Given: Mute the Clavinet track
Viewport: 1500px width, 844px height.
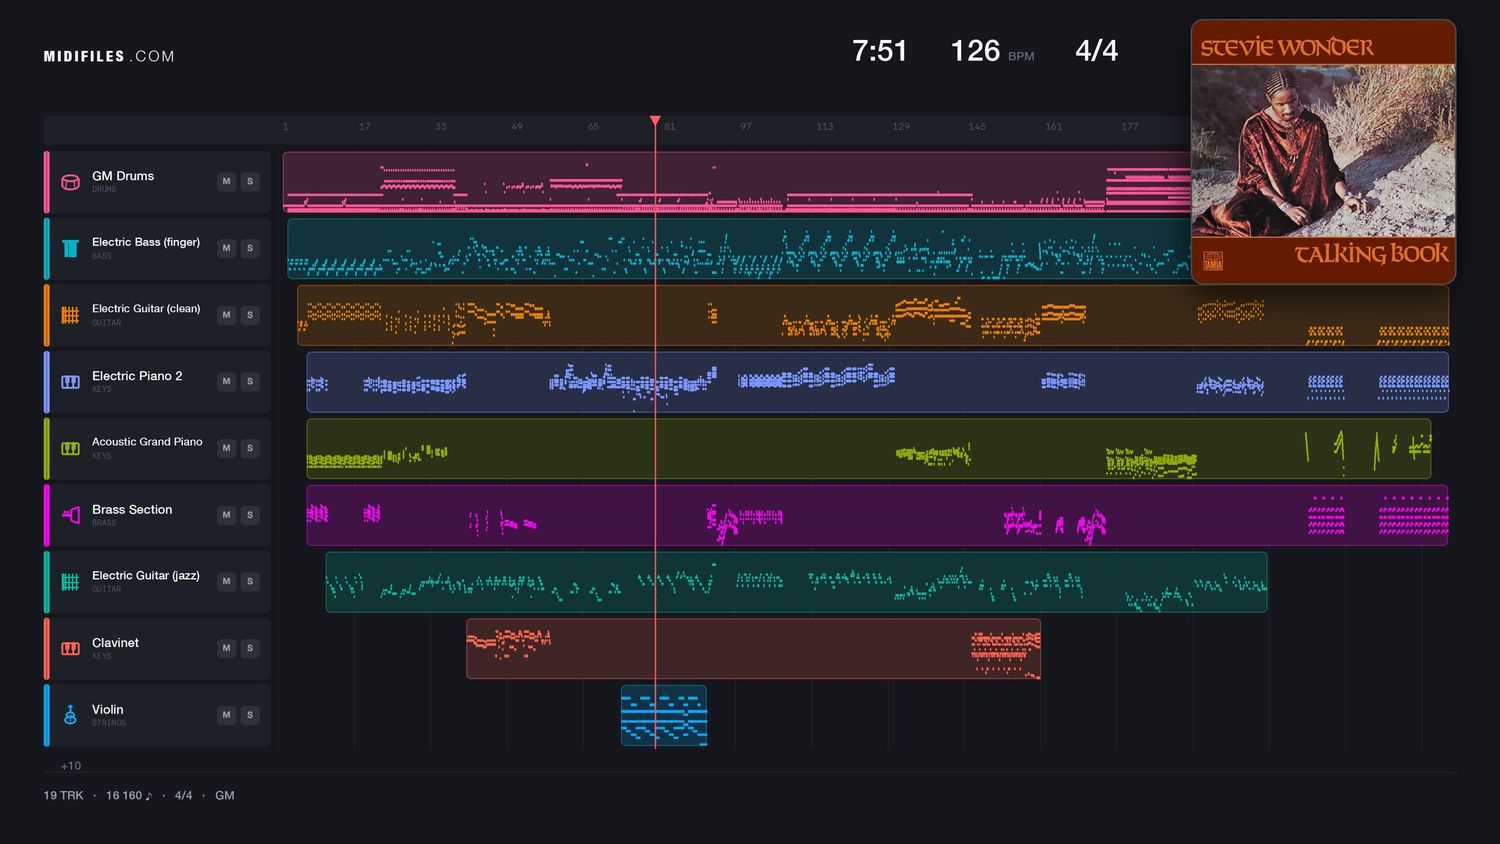Looking at the screenshot, I should 227,648.
